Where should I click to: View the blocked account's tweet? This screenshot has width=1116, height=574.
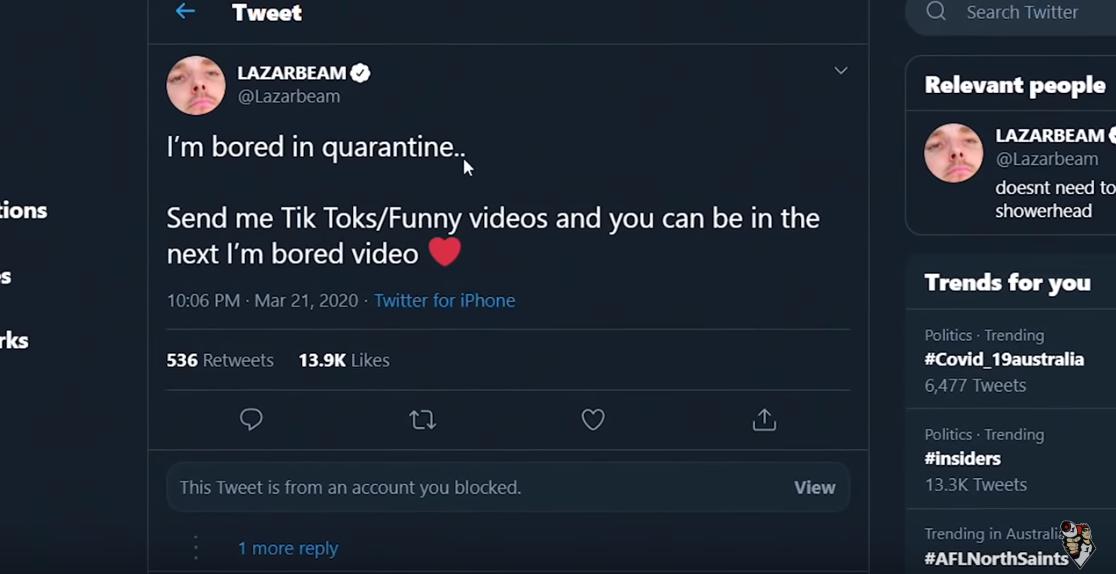point(814,488)
